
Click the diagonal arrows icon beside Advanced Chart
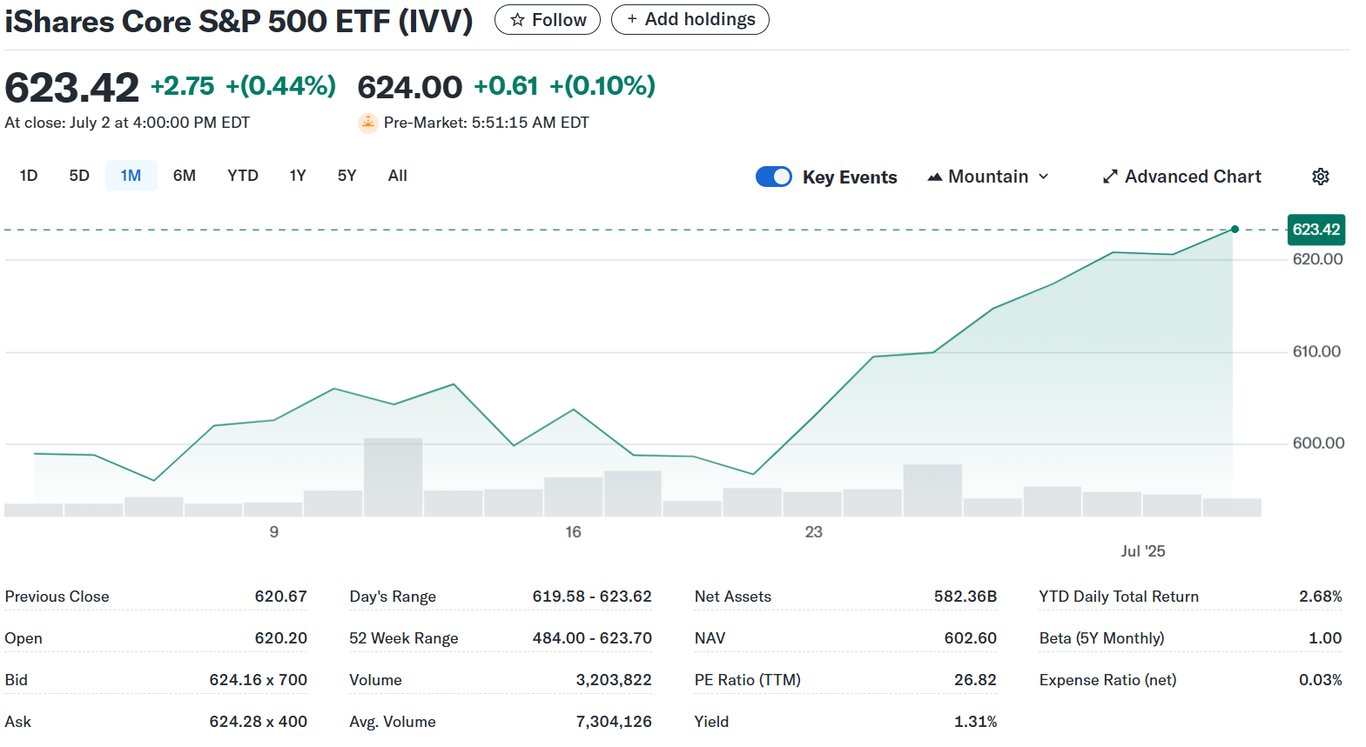click(1110, 176)
